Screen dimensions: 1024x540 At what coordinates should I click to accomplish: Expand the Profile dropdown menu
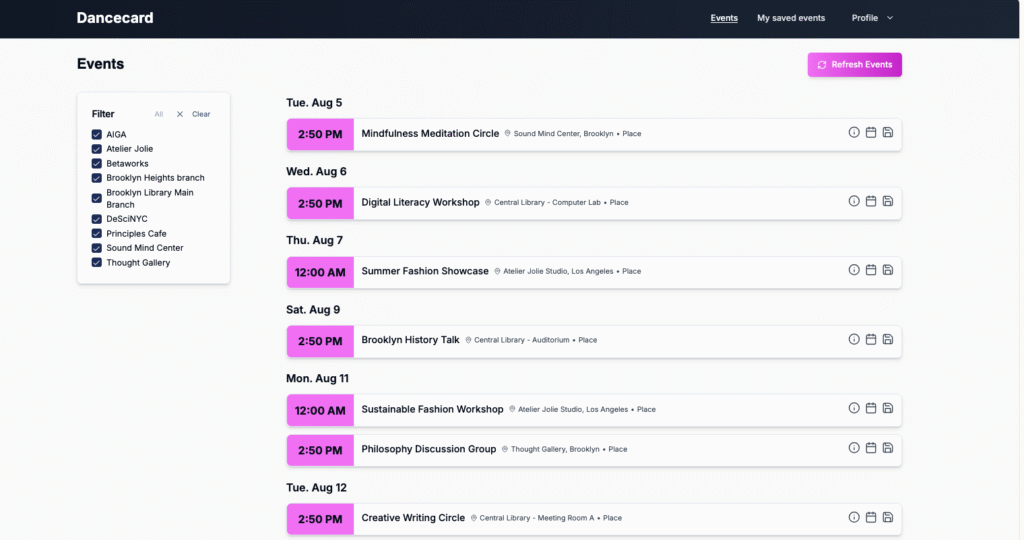(872, 18)
